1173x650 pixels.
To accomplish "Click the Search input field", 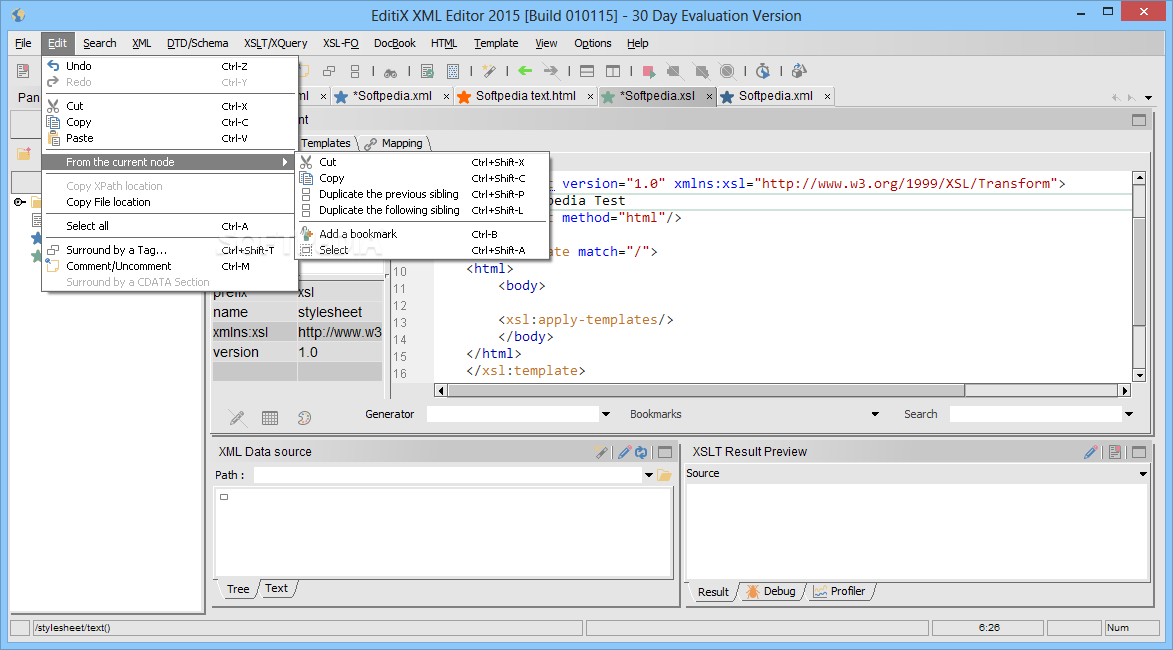I will tap(1035, 414).
